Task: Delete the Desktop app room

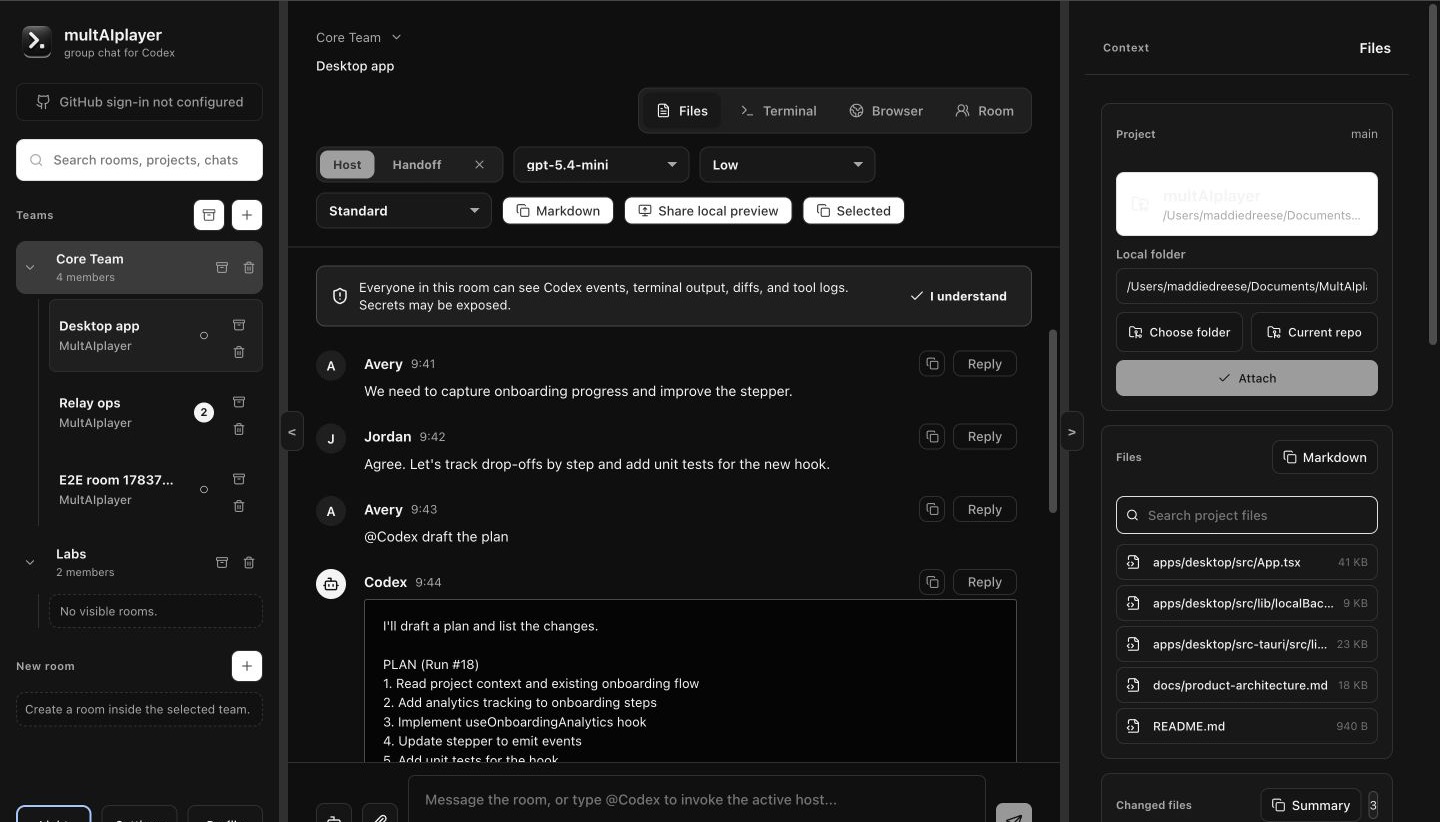Action: click(x=239, y=351)
